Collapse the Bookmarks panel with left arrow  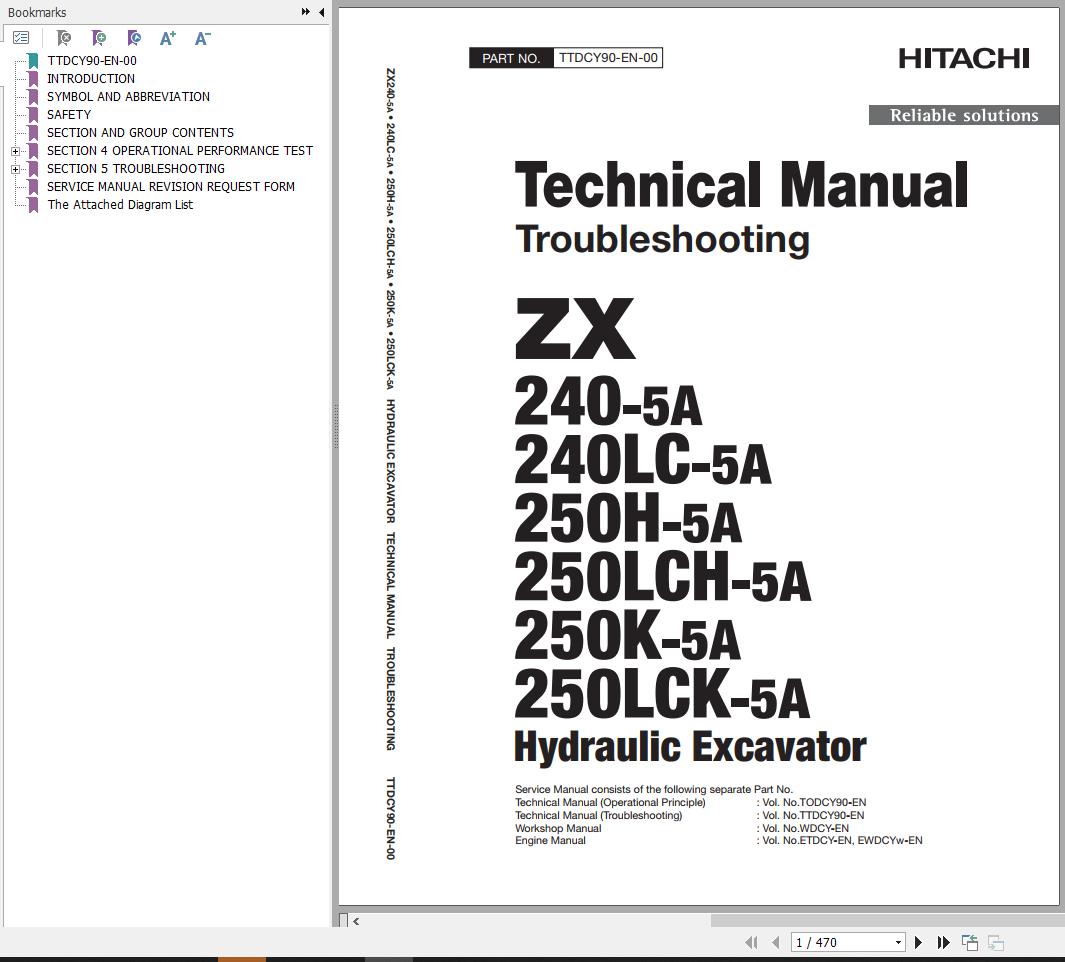point(321,12)
